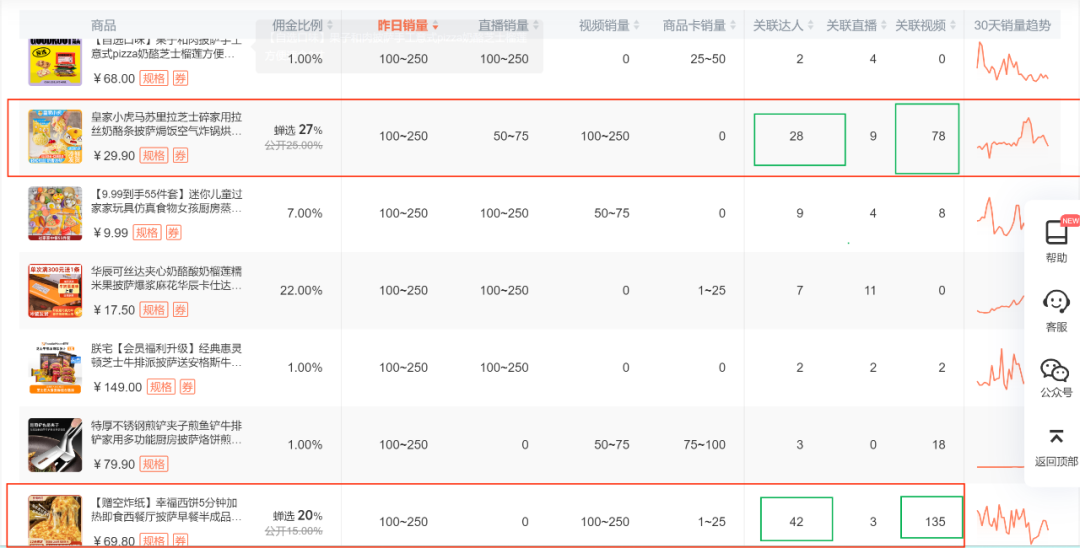Viewport: 1080px width, 548px height.
Task: Click the 关联视频 sort arrows
Action: click(x=952, y=26)
